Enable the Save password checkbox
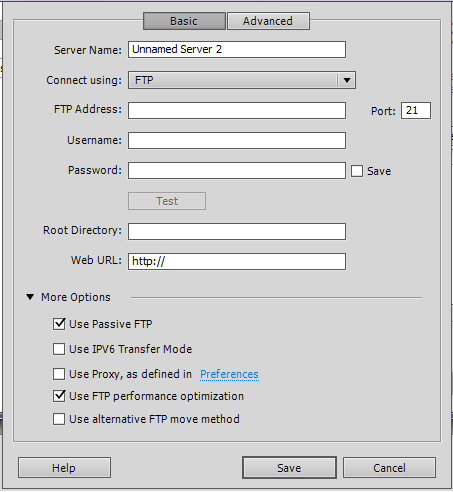Image resolution: width=453 pixels, height=492 pixels. [357, 171]
